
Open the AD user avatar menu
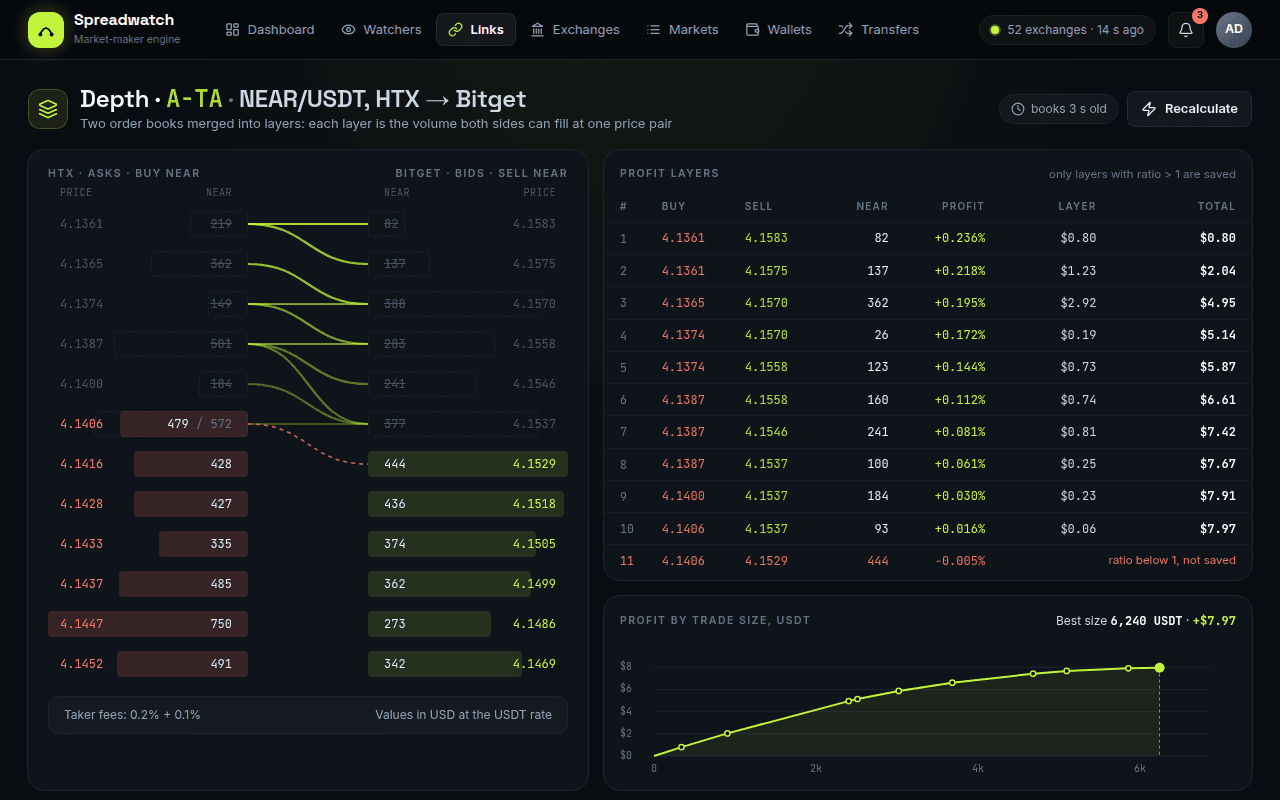(x=1234, y=30)
